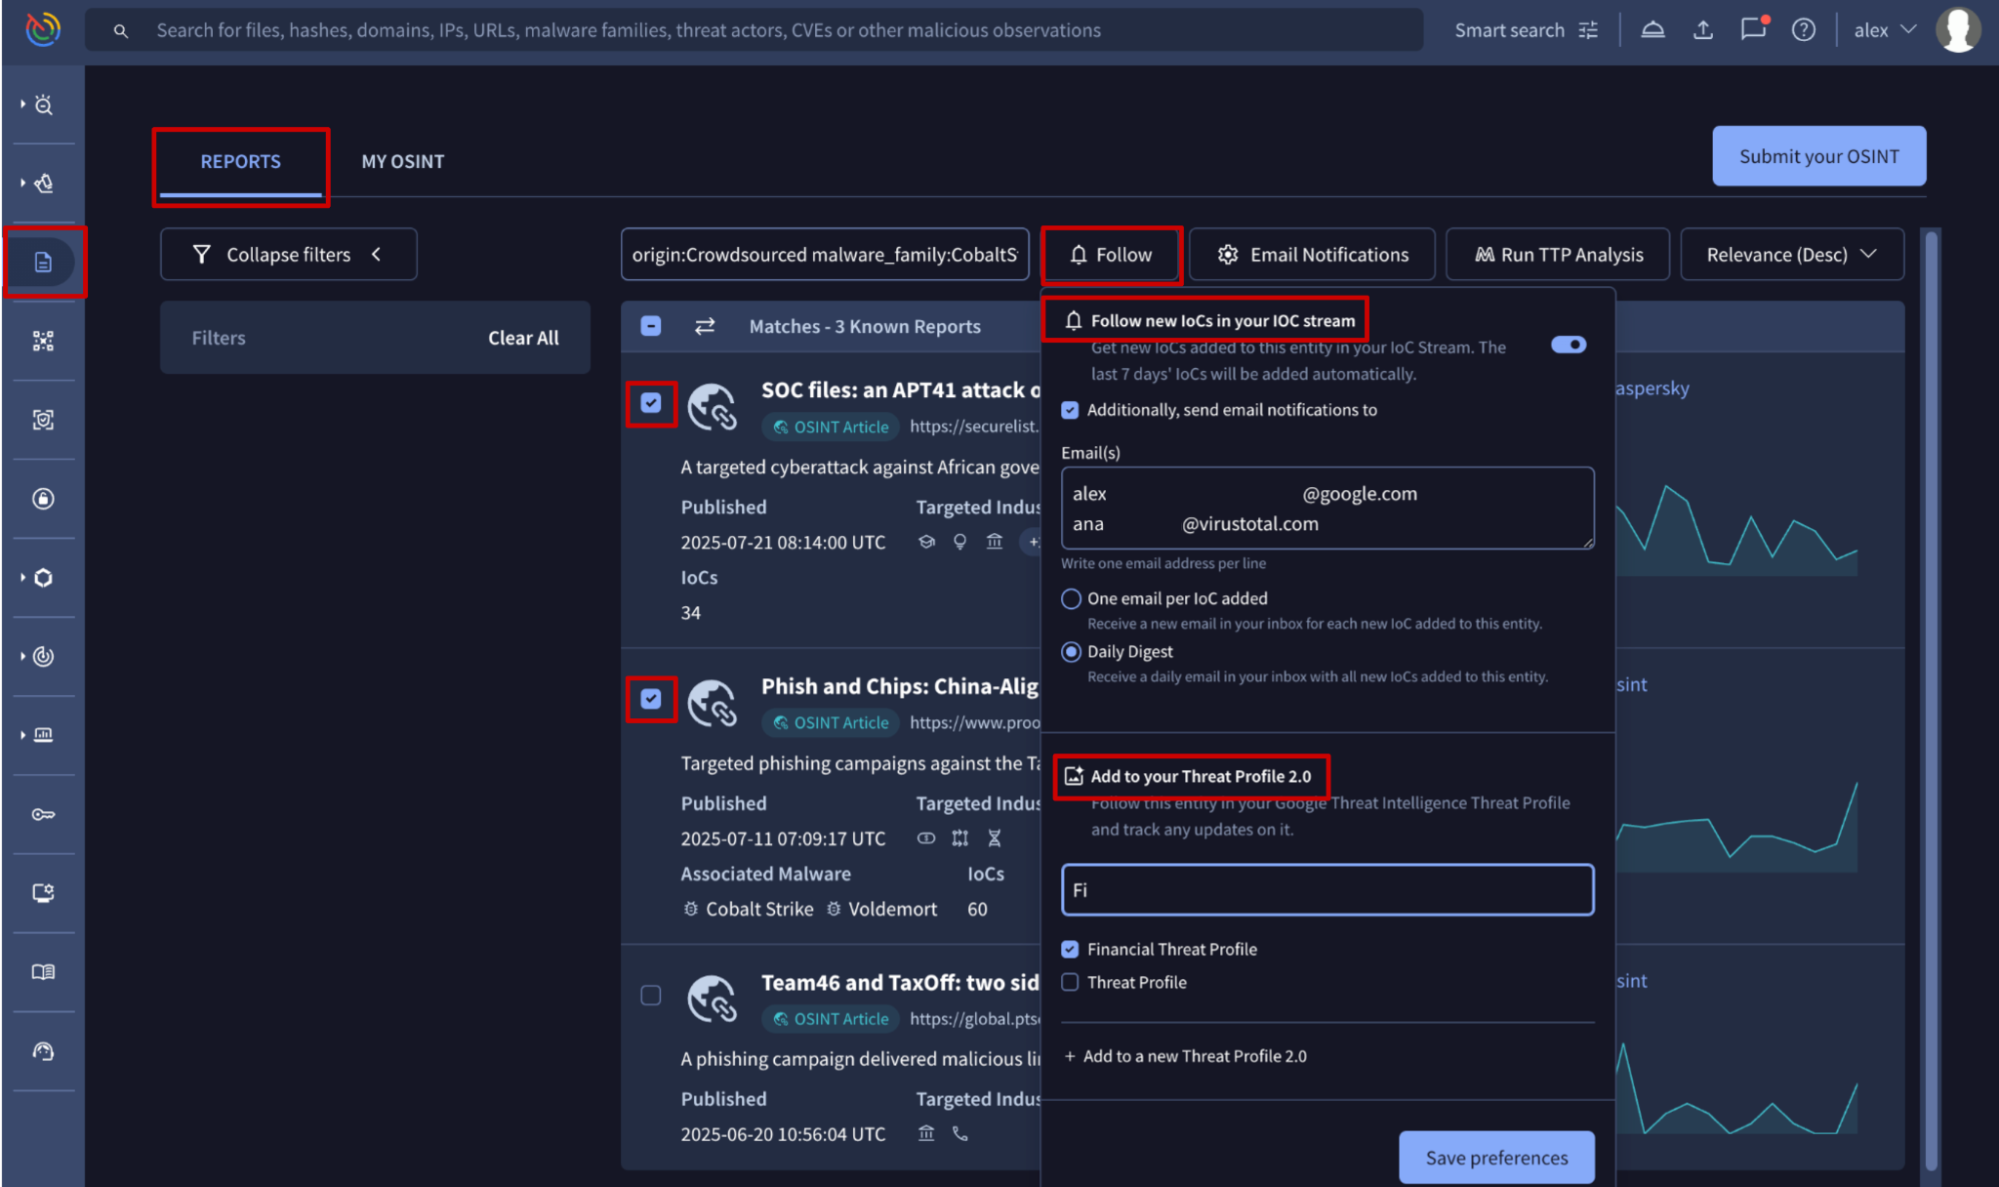Screen dimensions: 1999x1187
Task: Select One email per IoC added option
Action: pos(1071,598)
